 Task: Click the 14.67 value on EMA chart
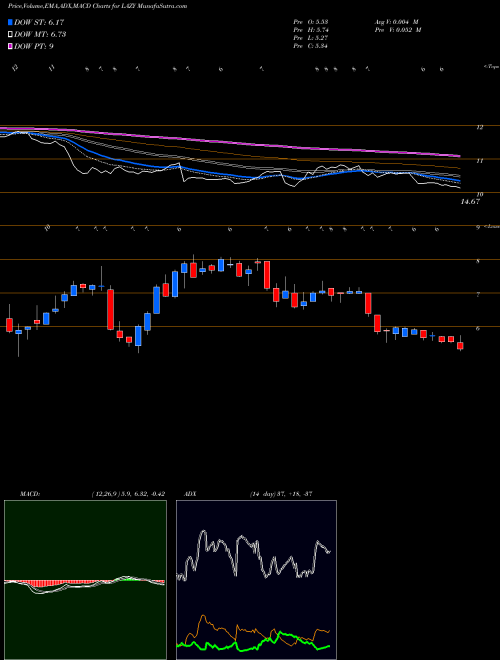point(470,202)
